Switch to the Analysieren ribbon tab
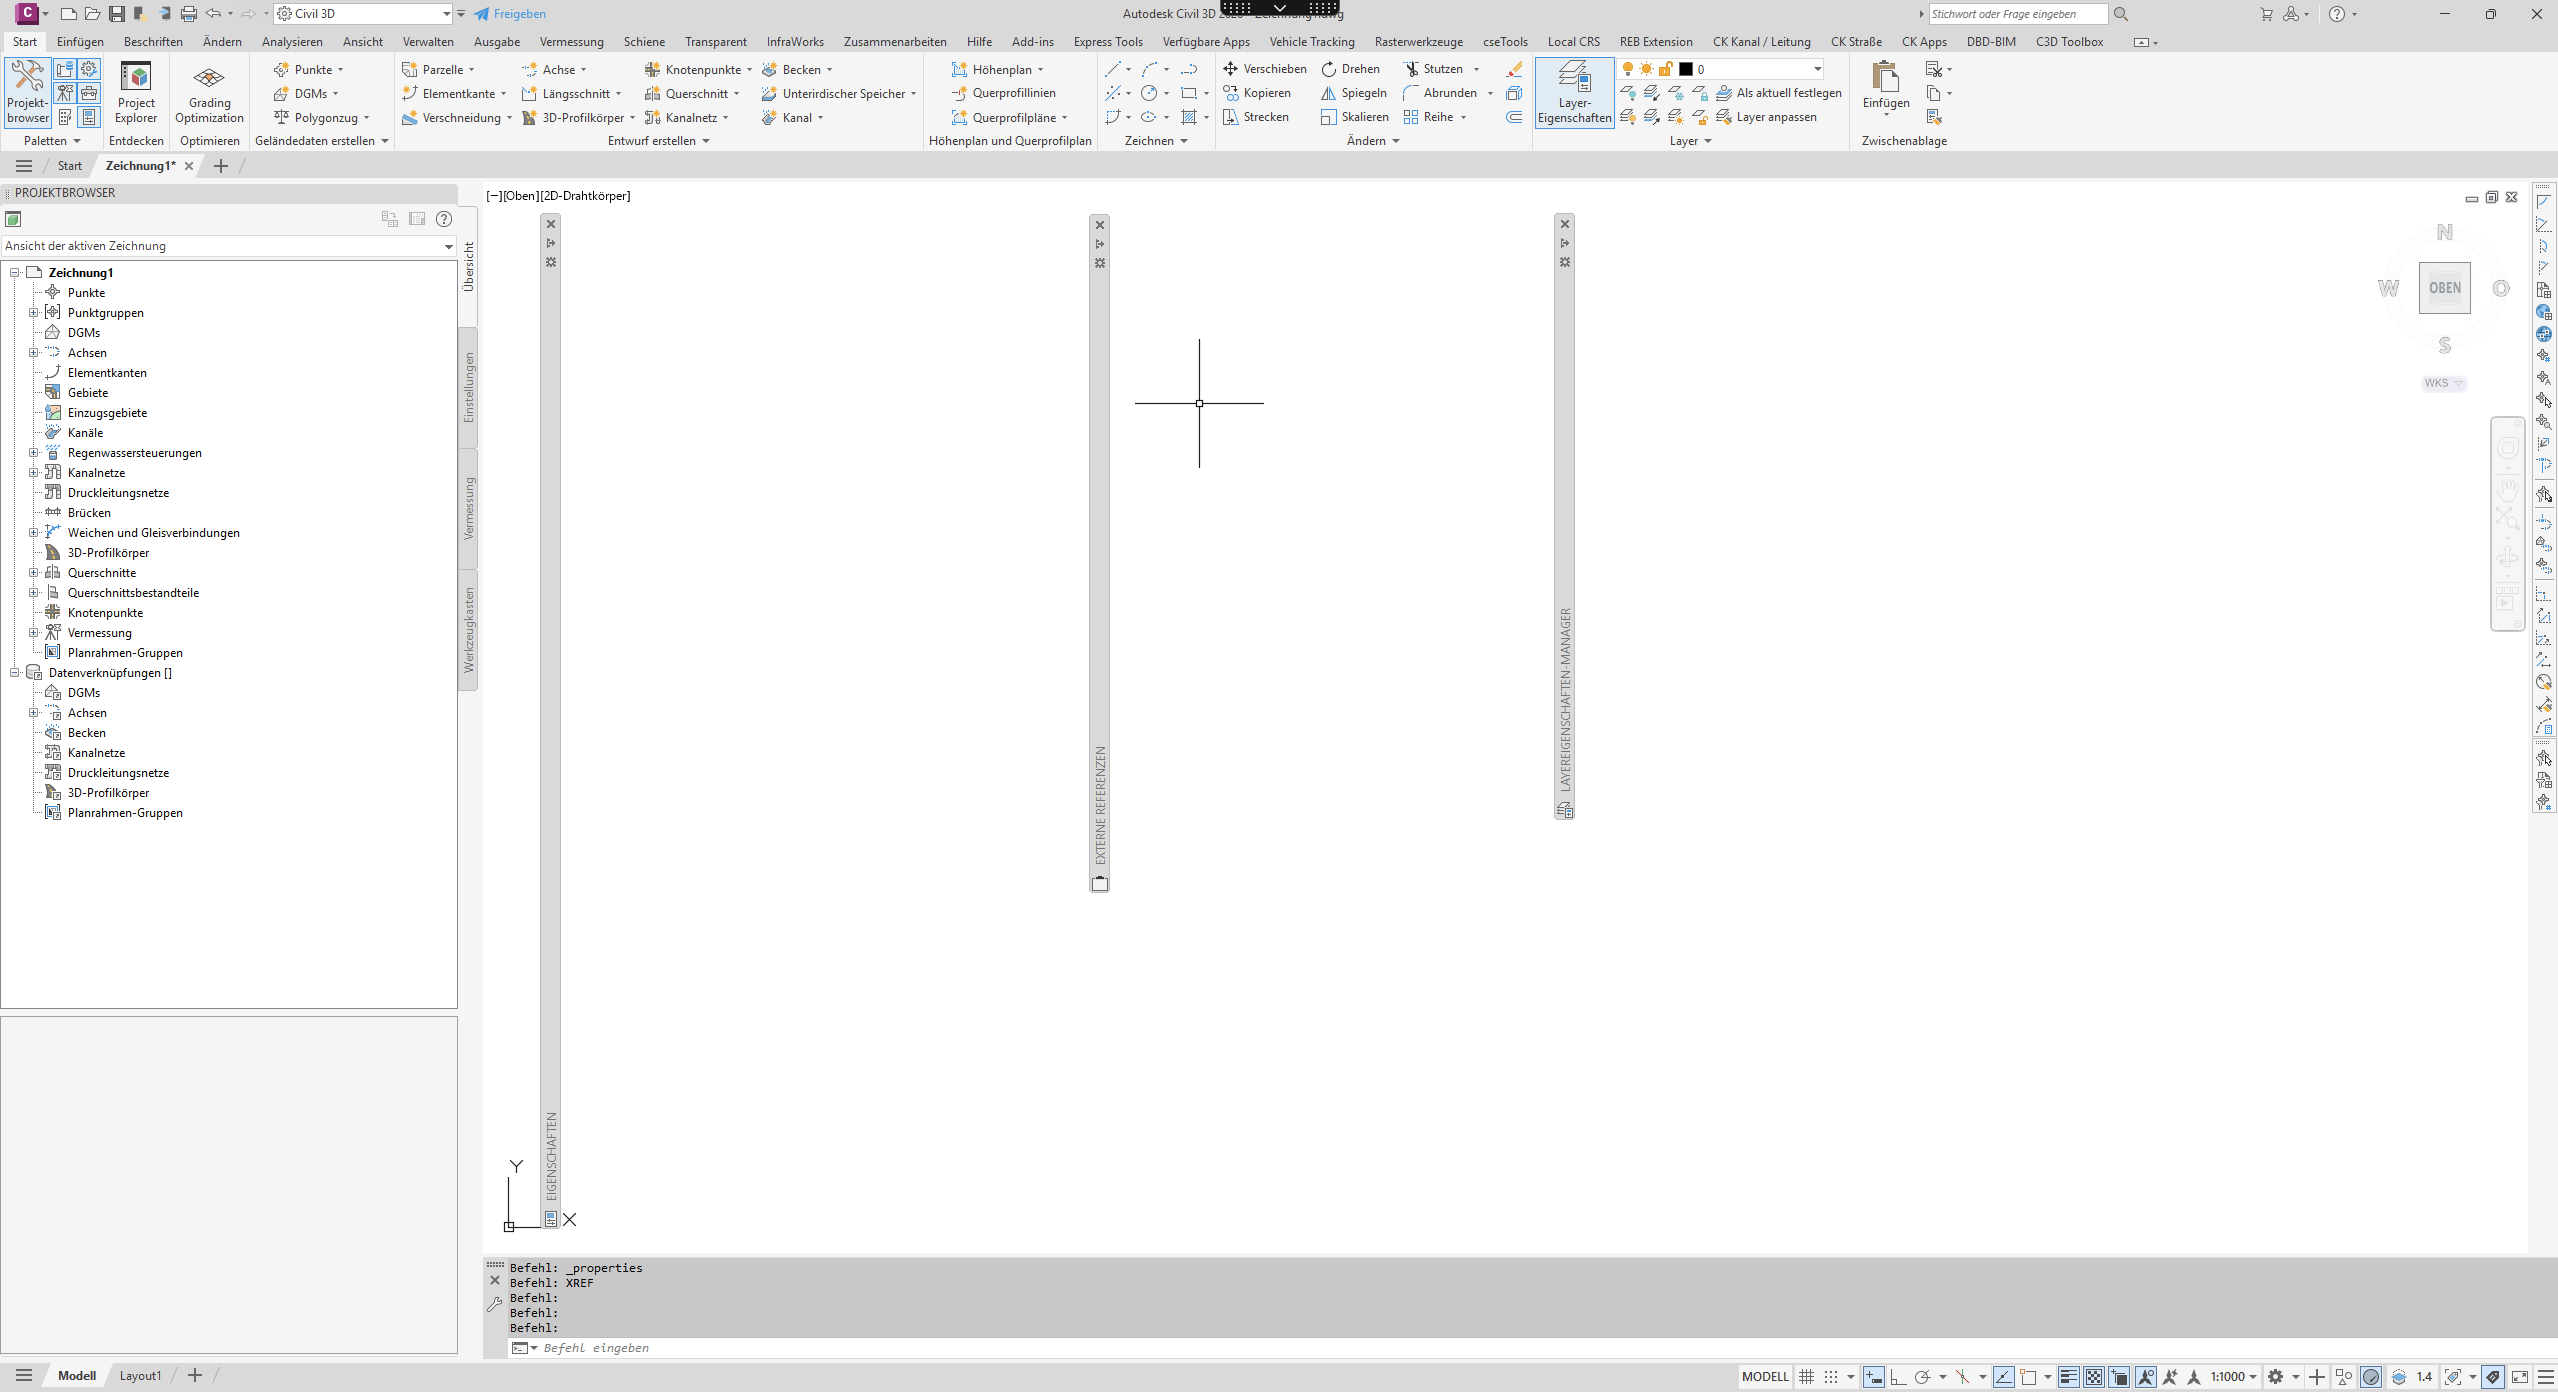The height and width of the screenshot is (1392, 2558). coord(292,42)
